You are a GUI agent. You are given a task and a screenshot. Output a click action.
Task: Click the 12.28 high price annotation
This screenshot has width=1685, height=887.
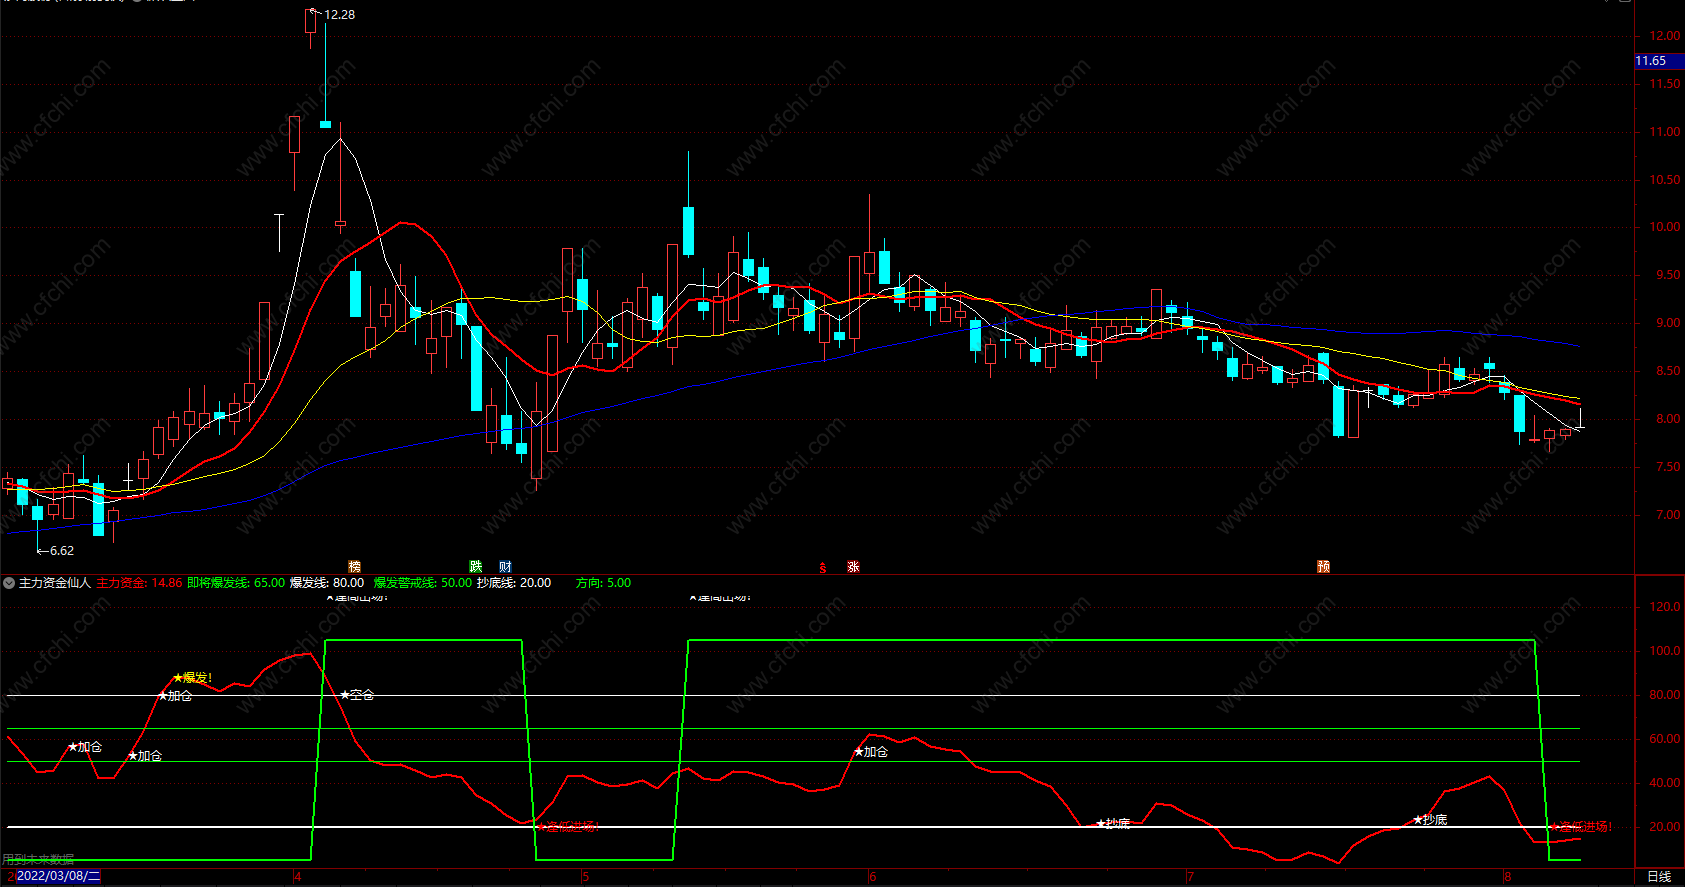339,15
